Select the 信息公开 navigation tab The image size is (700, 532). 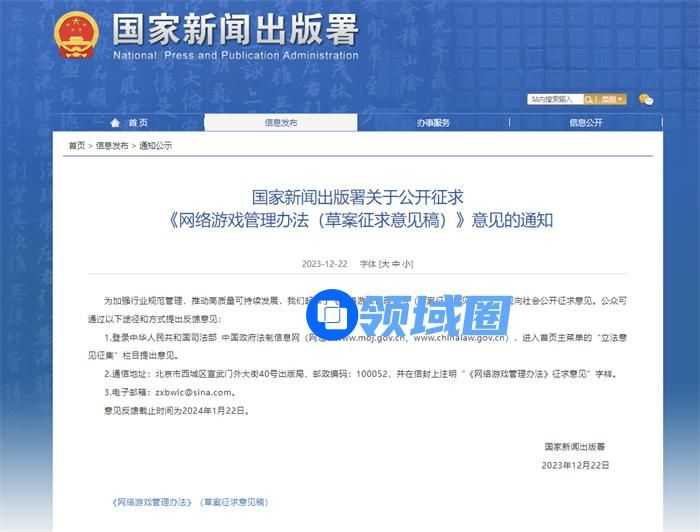click(x=586, y=123)
